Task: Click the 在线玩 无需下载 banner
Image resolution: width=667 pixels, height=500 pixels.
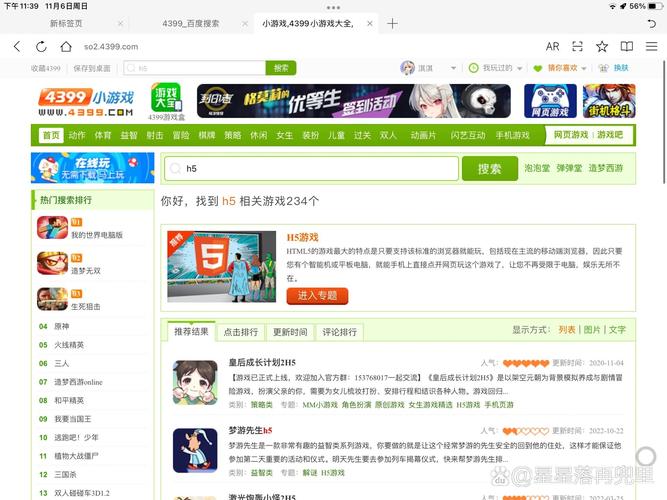Action: [93, 168]
